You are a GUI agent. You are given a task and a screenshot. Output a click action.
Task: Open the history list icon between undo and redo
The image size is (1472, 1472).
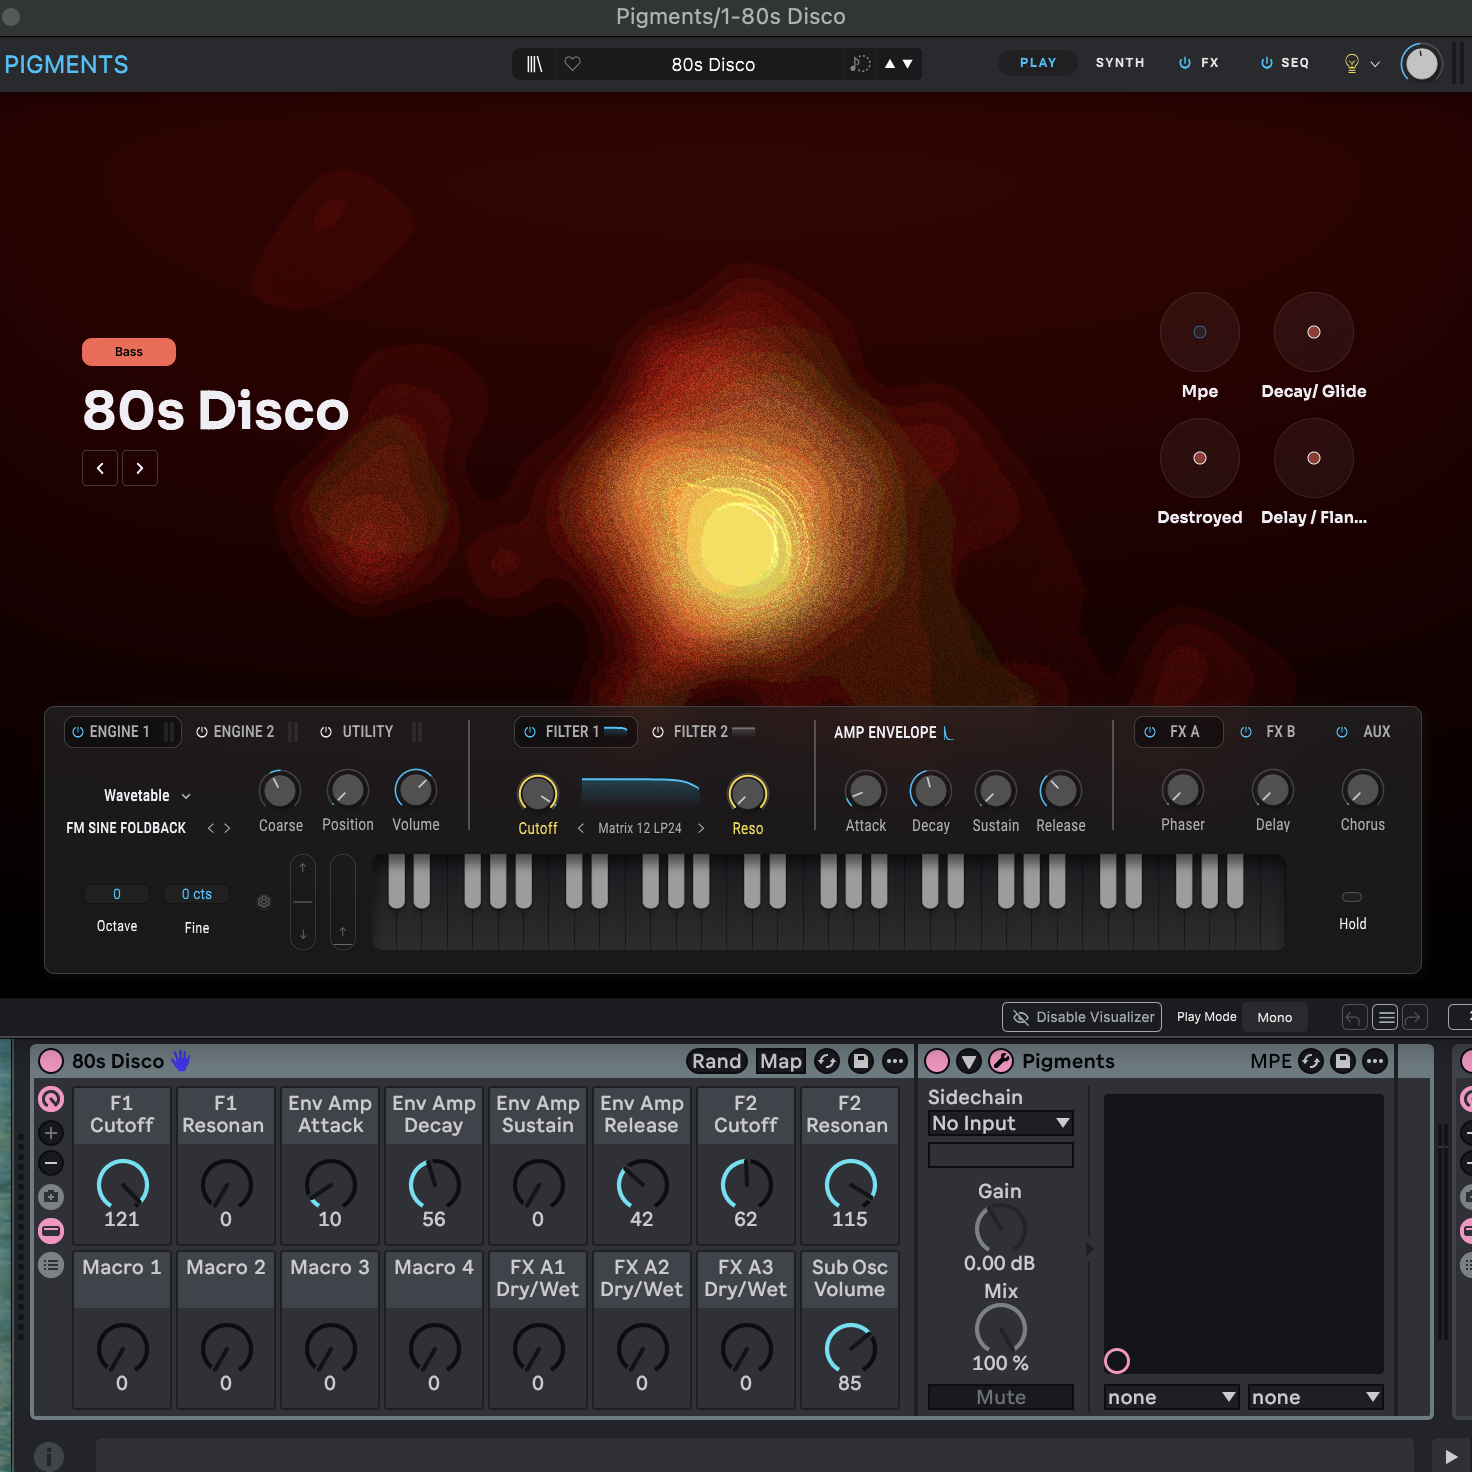pyautogui.click(x=1385, y=1017)
